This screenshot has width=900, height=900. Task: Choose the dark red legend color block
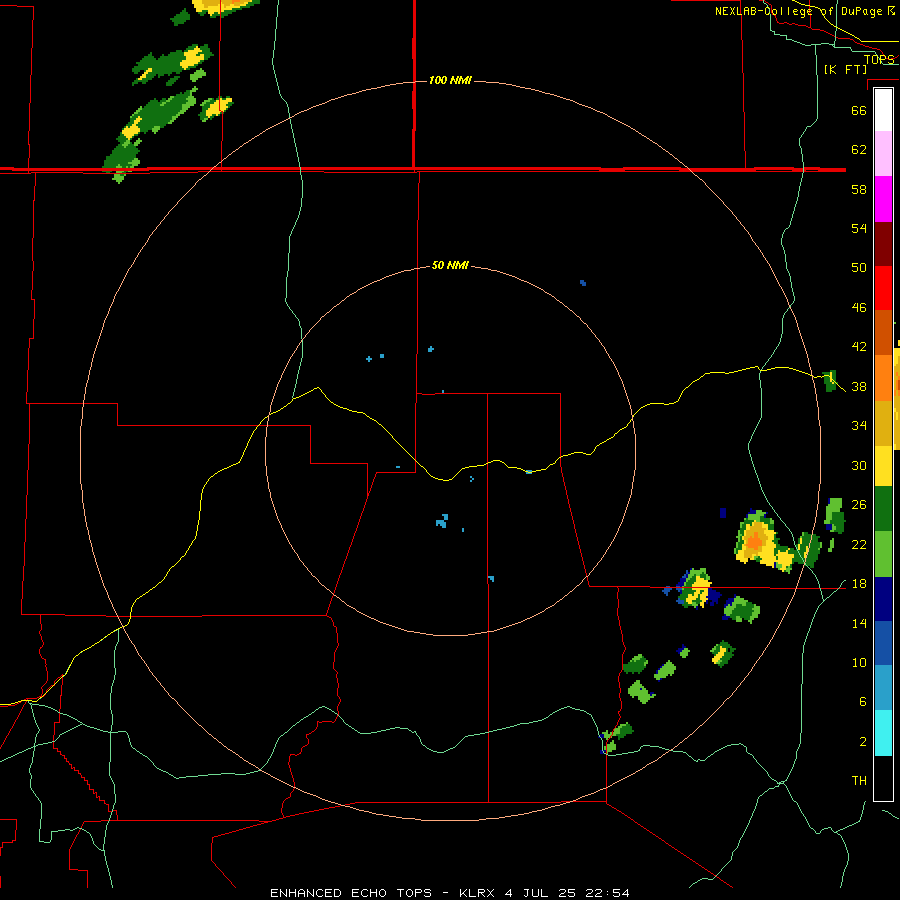[x=883, y=244]
